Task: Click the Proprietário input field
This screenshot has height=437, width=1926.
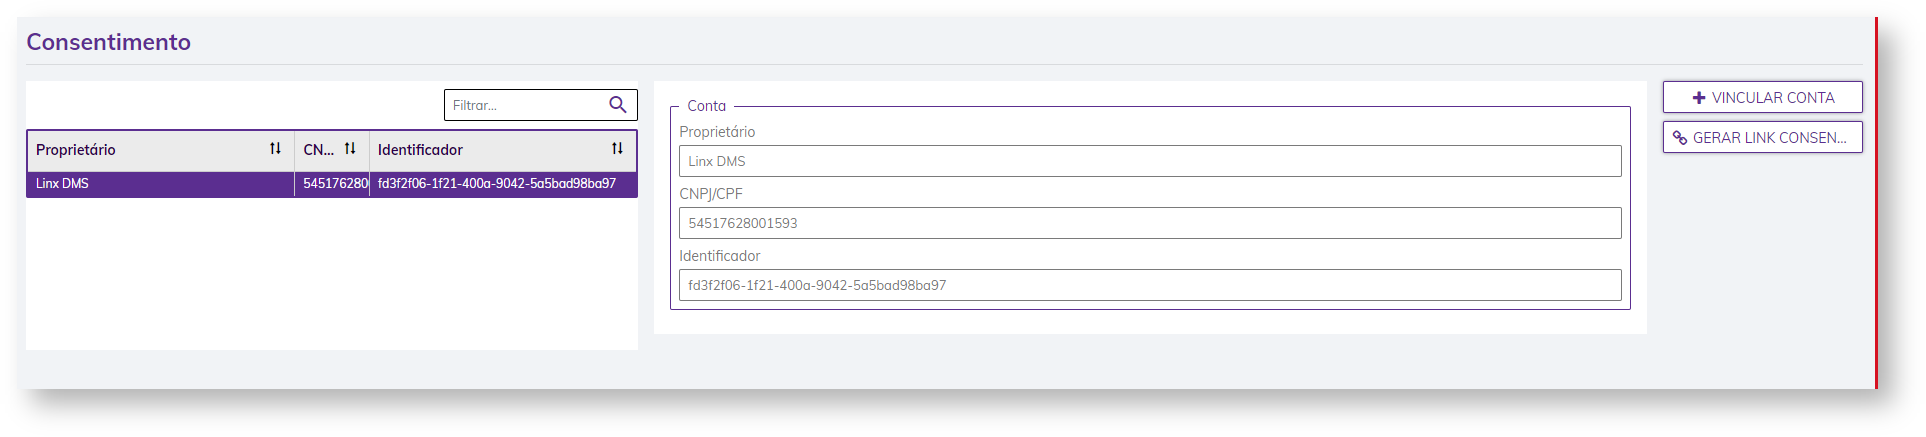Action: [1149, 161]
